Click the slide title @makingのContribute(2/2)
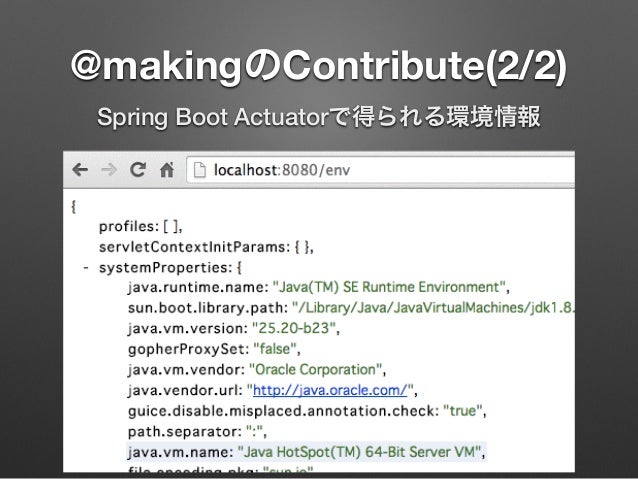This screenshot has height=479, width=638. 319,67
